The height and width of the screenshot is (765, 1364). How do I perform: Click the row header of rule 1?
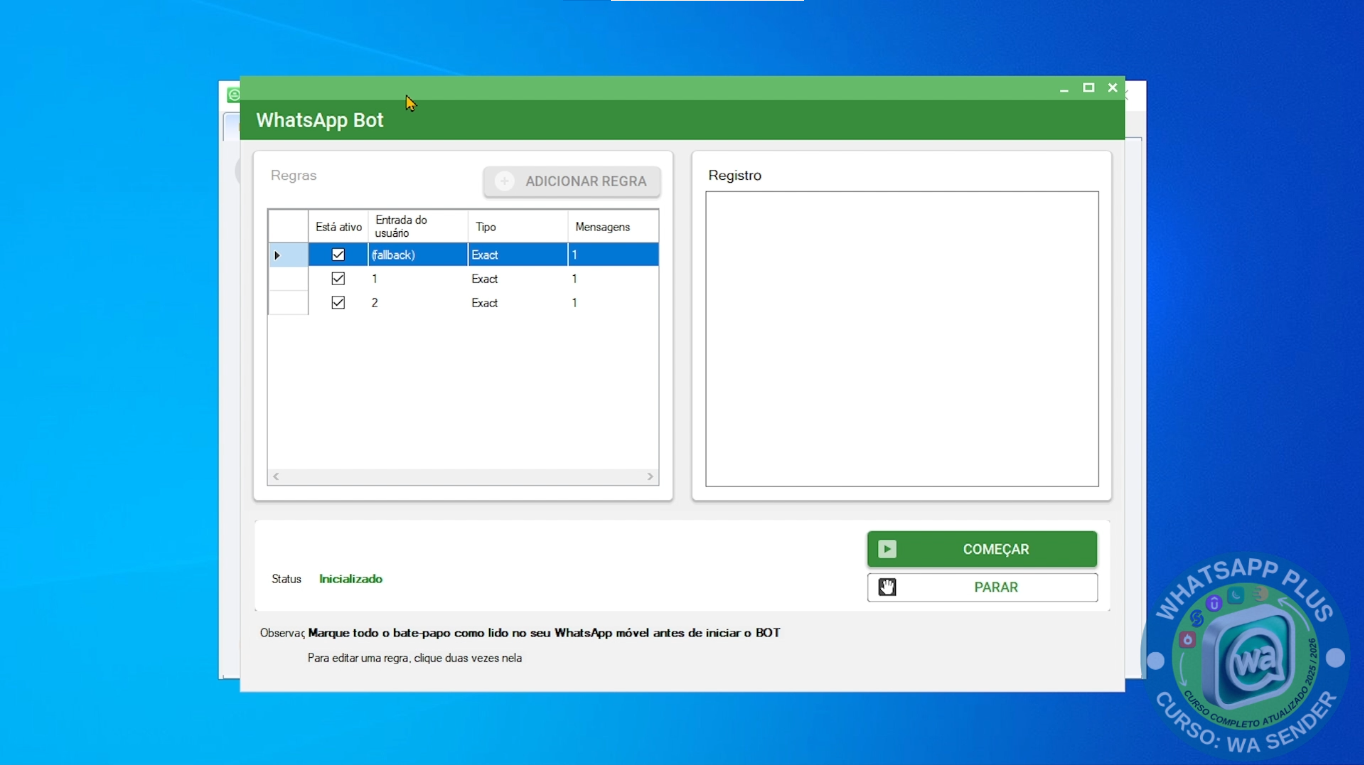click(x=288, y=279)
